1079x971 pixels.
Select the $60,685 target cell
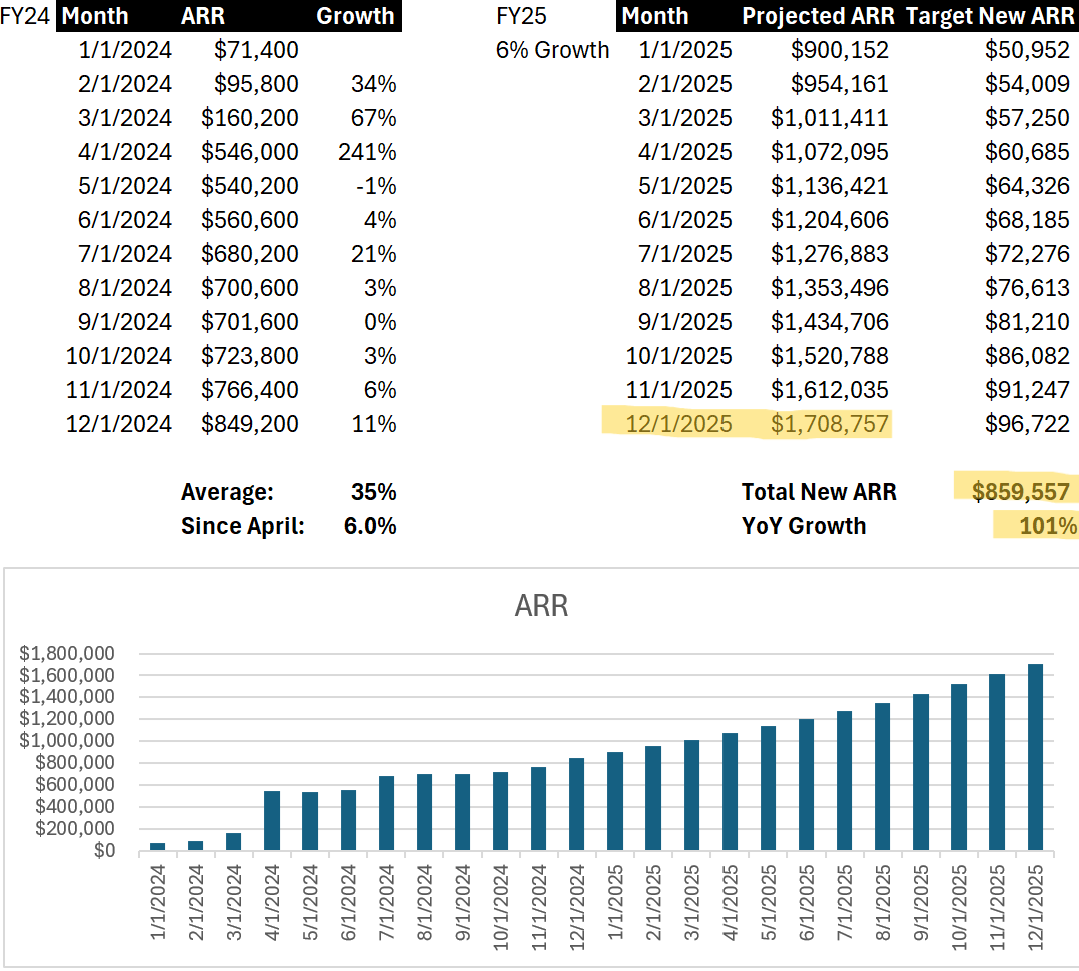(1027, 152)
